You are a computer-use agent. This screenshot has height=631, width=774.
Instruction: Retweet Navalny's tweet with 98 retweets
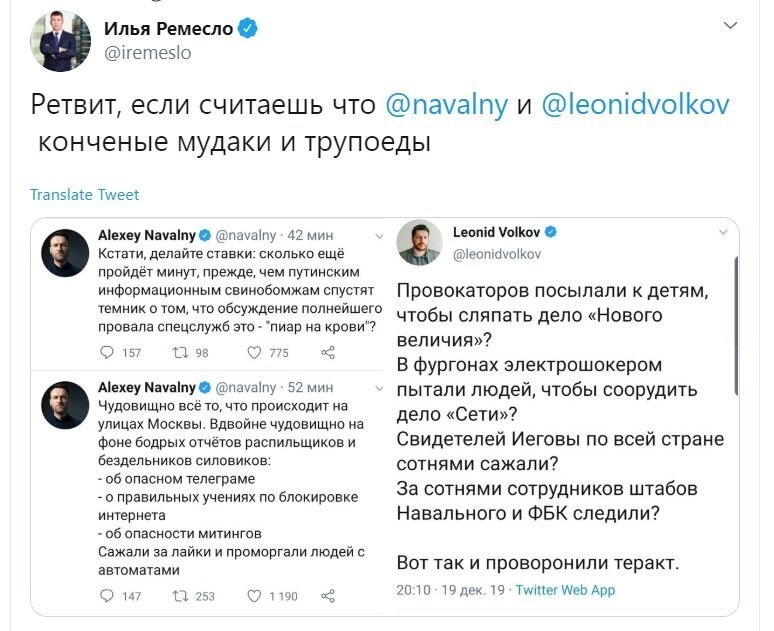[x=180, y=353]
